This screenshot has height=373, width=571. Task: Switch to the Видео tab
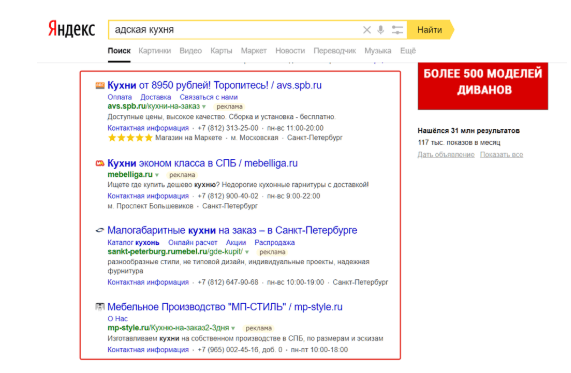click(190, 51)
